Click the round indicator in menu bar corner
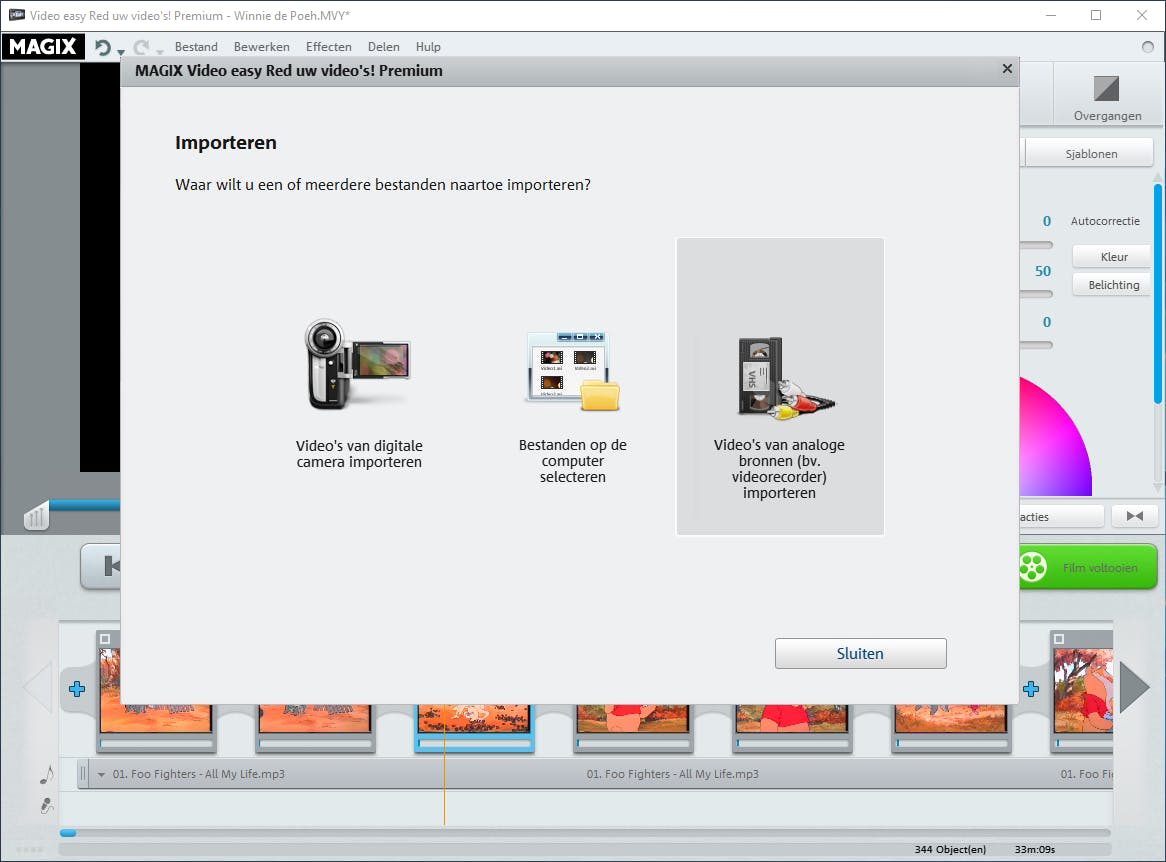Viewport: 1166px width, 862px height. [1147, 47]
